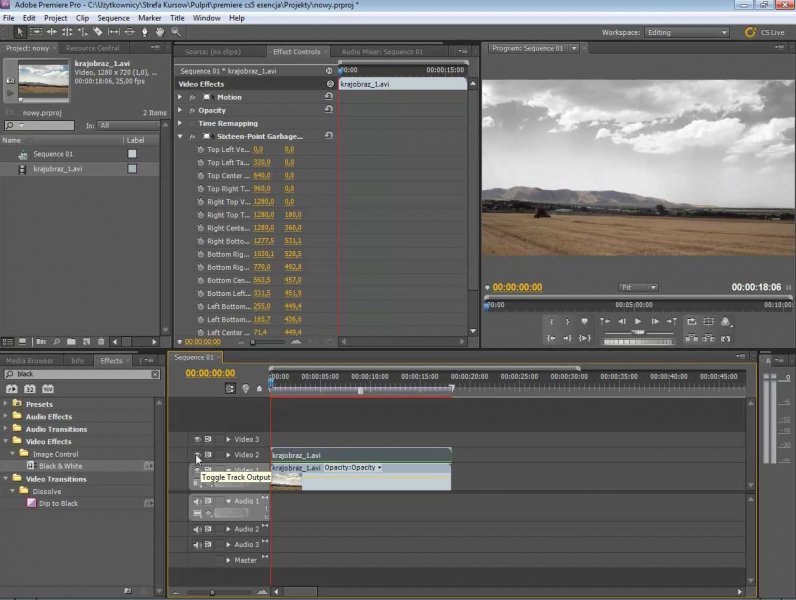This screenshot has width=796, height=600.
Task: Switch to the Media Browser tab
Action: tap(30, 360)
